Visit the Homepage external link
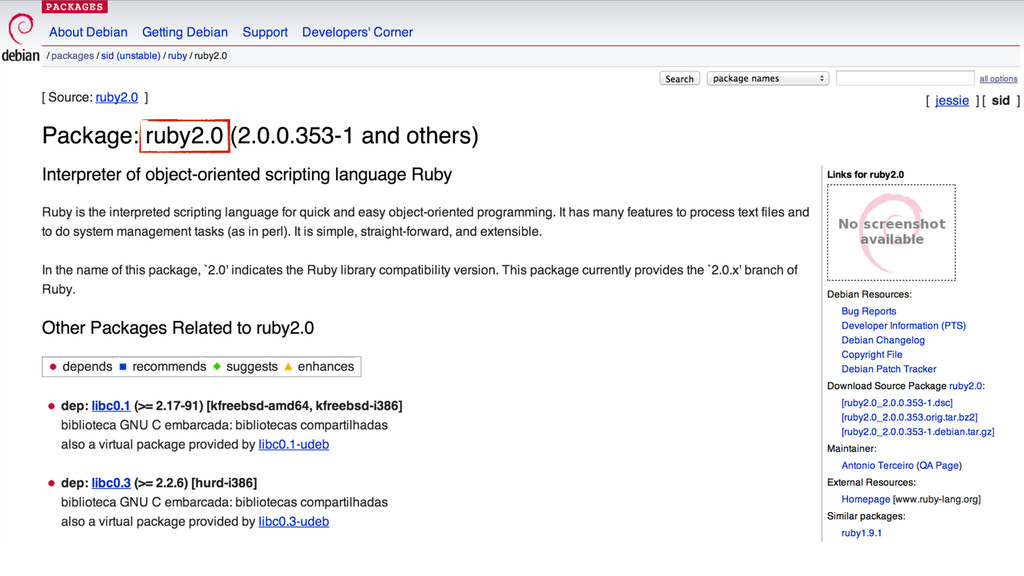 click(865, 500)
